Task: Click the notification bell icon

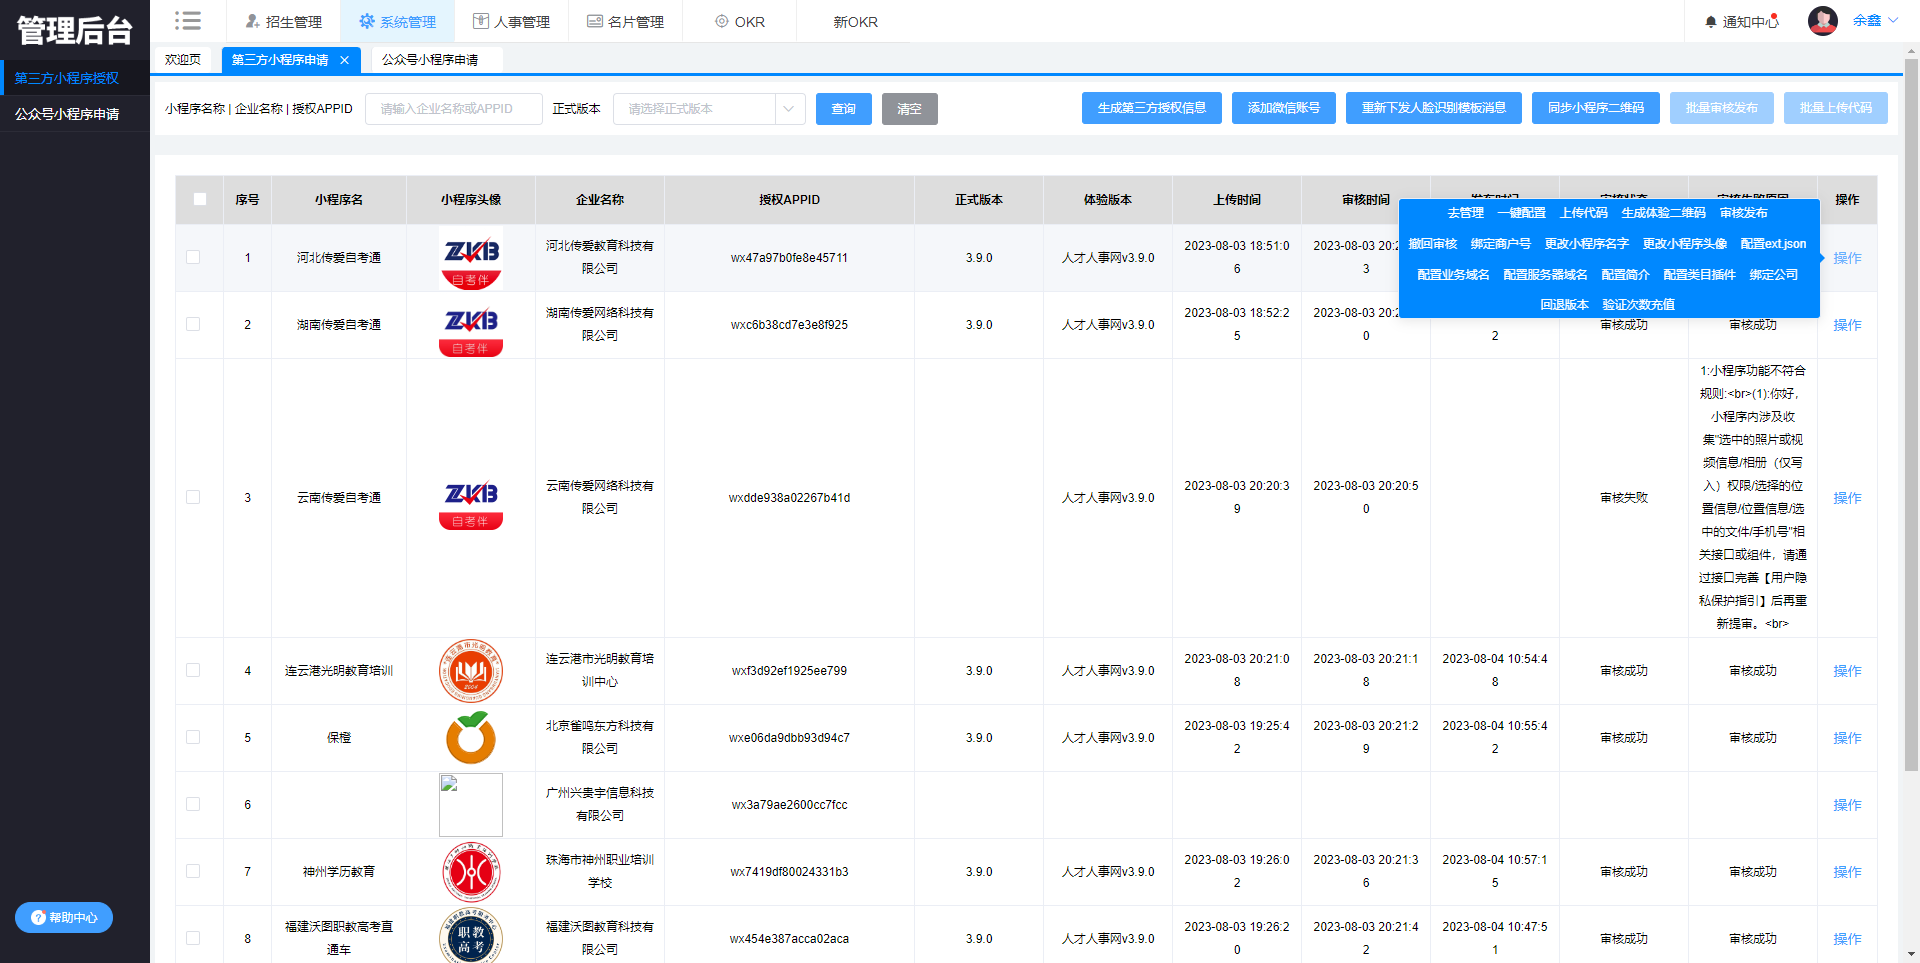Action: [1710, 22]
